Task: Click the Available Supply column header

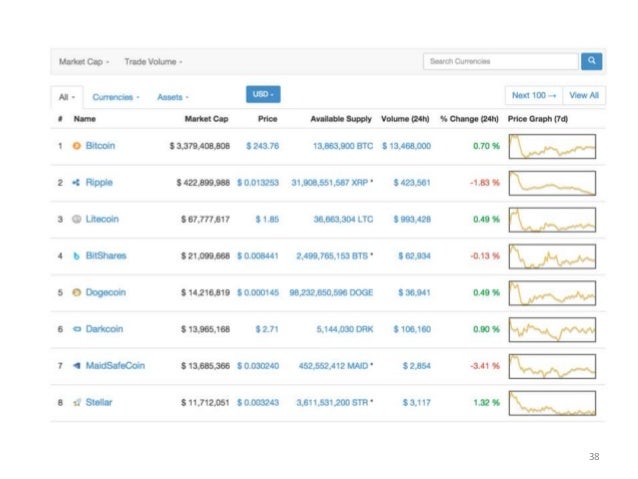Action: tap(341, 119)
